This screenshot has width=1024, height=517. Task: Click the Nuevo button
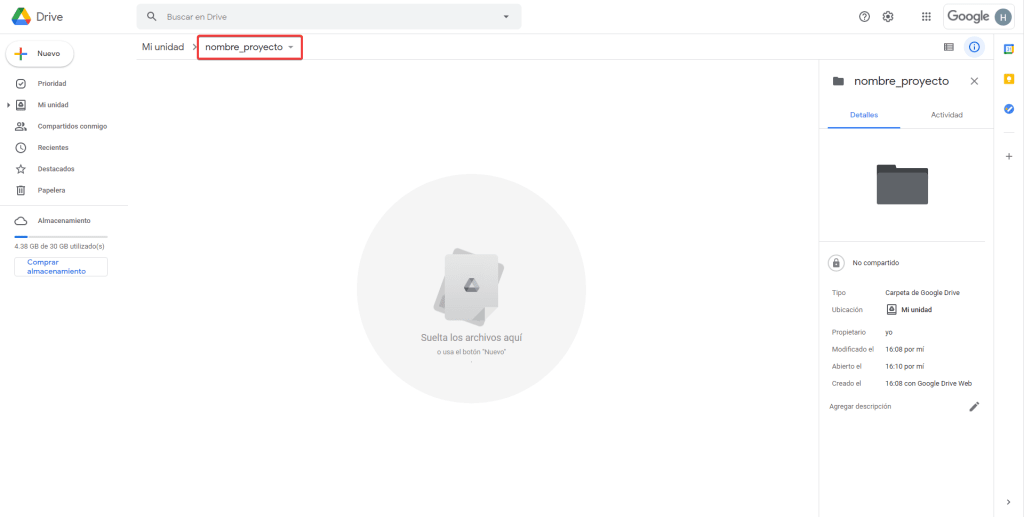point(40,54)
